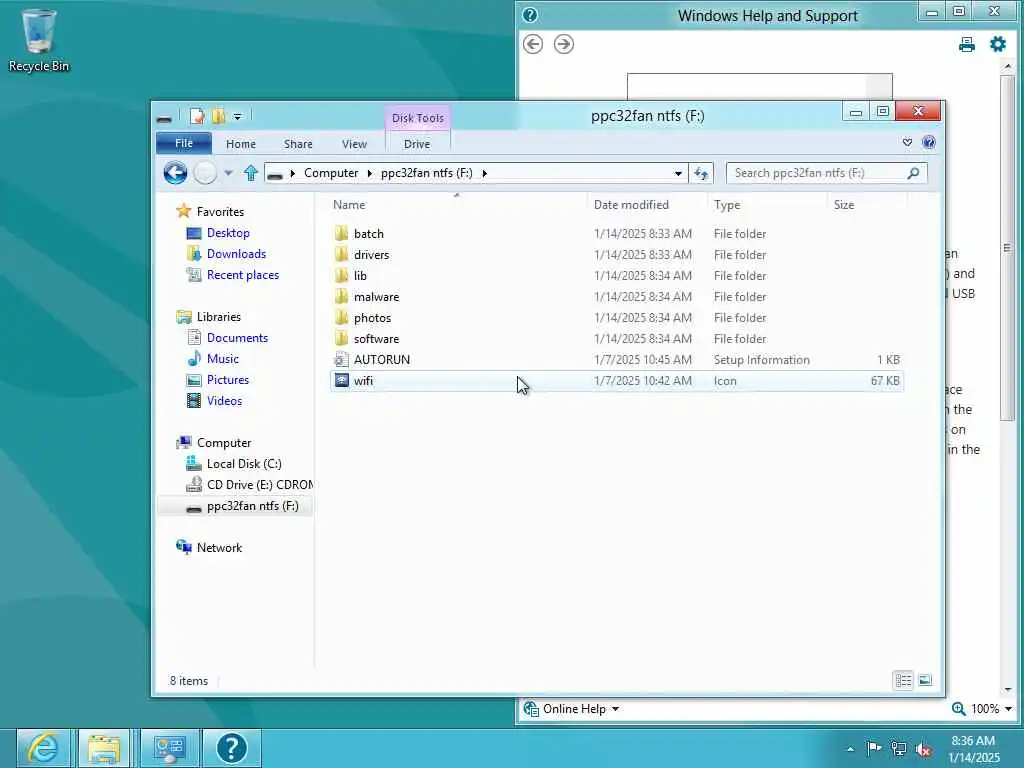Go forward in Help and Support

coord(564,44)
